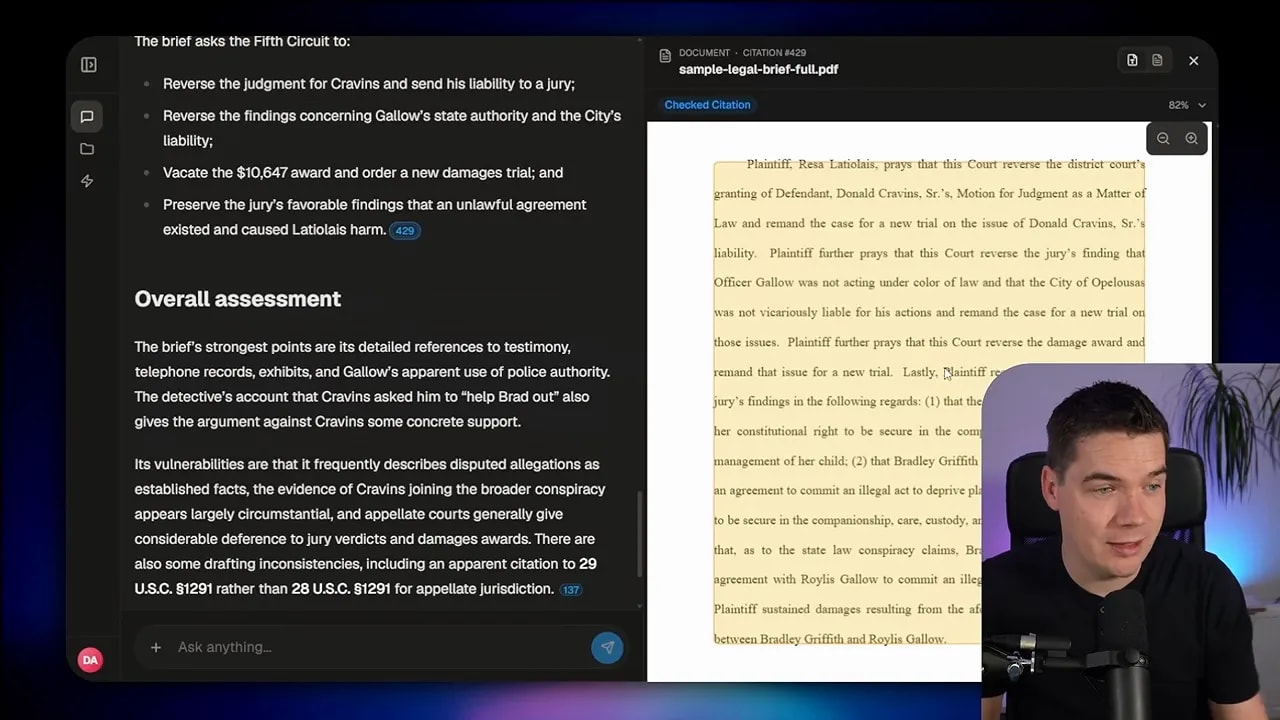Open the 82% zoom level dropdown
This screenshot has height=720, width=1280.
tap(1187, 105)
